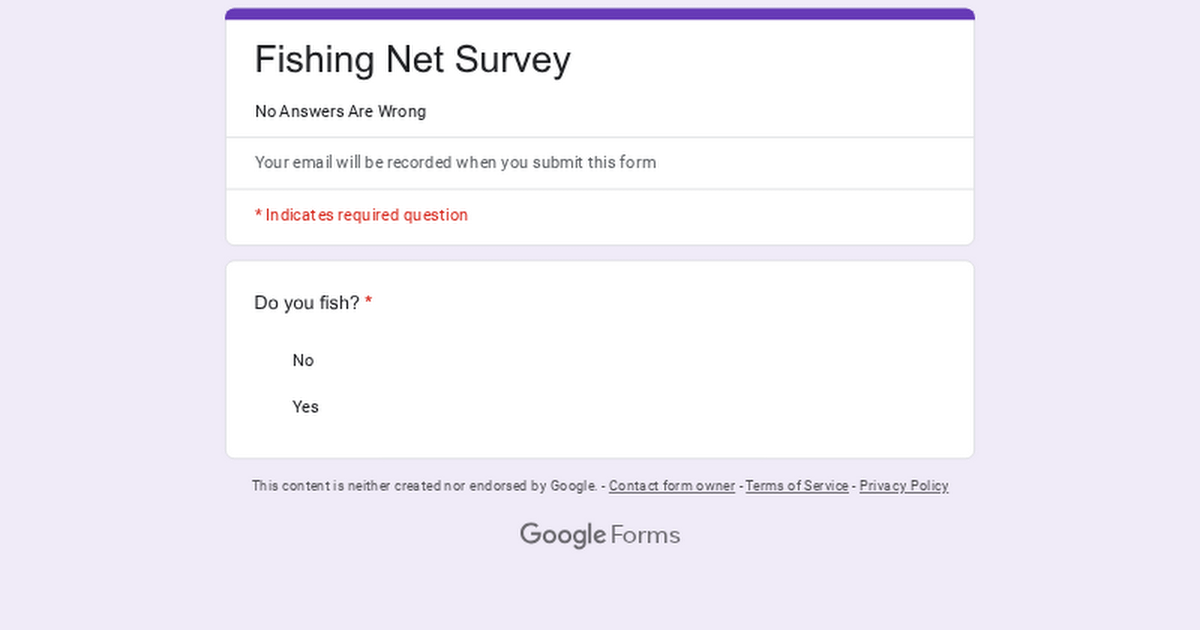1200x630 pixels.
Task: Click the word "Survey" in the form title
Action: [x=512, y=60]
